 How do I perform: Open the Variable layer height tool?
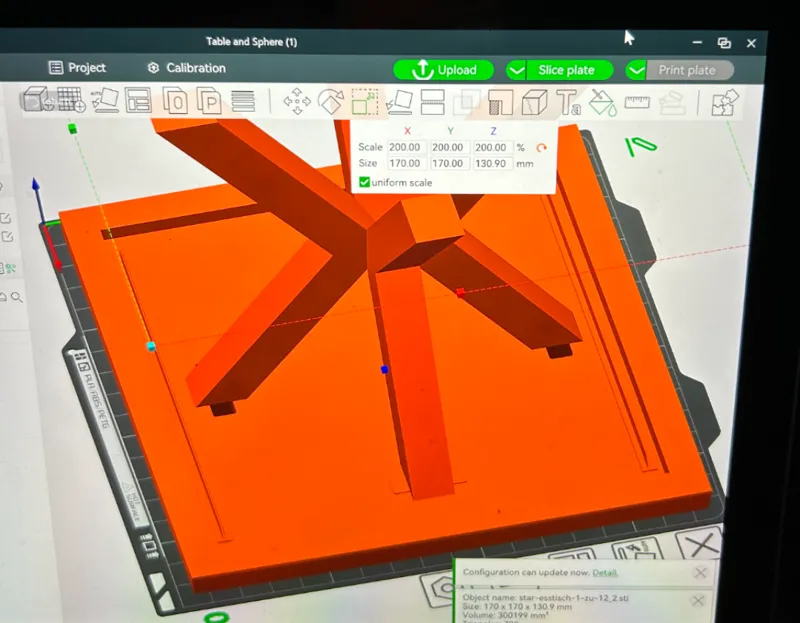click(x=243, y=101)
